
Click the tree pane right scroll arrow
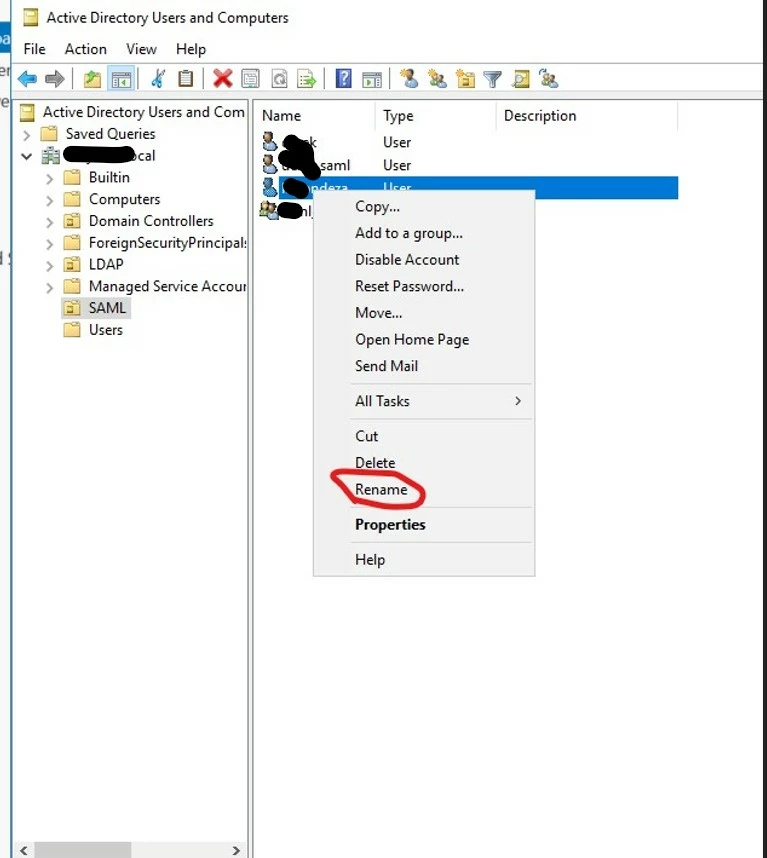click(236, 850)
